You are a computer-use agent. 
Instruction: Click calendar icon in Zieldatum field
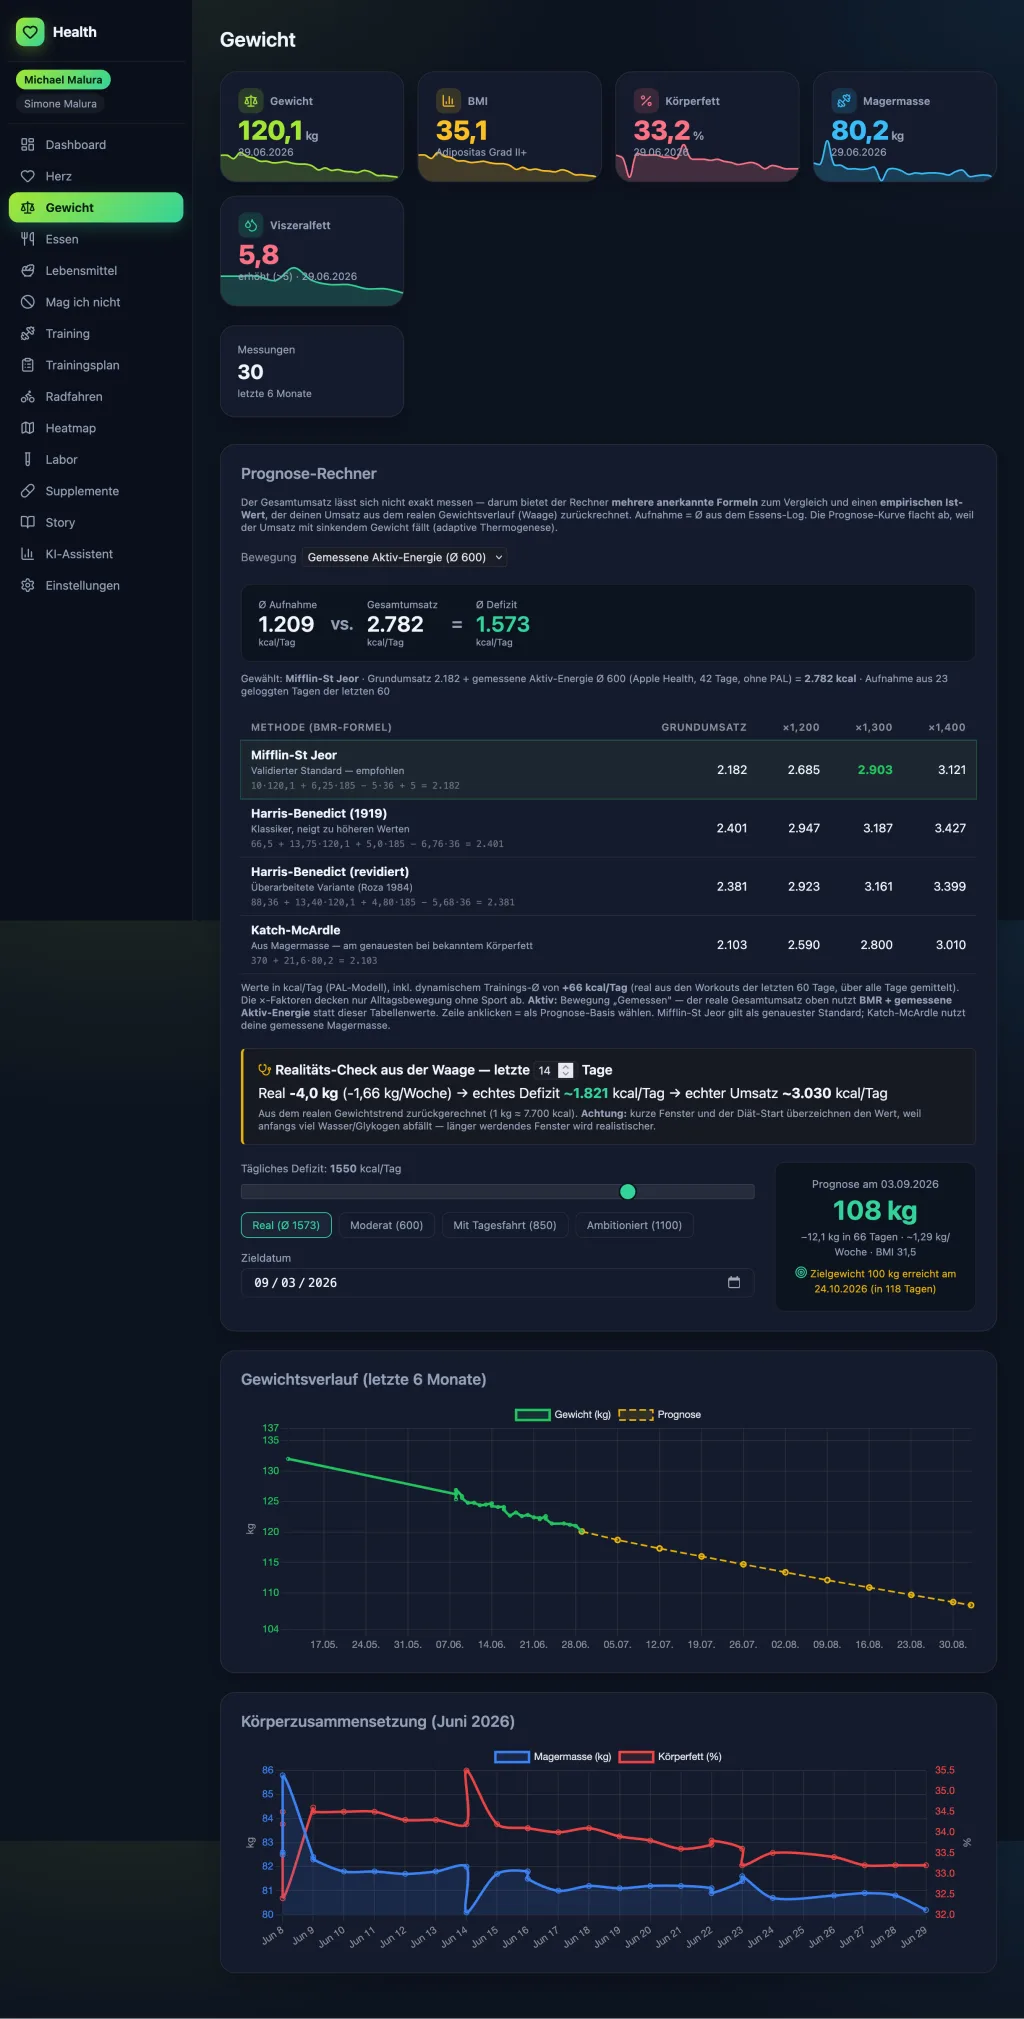pos(734,1282)
